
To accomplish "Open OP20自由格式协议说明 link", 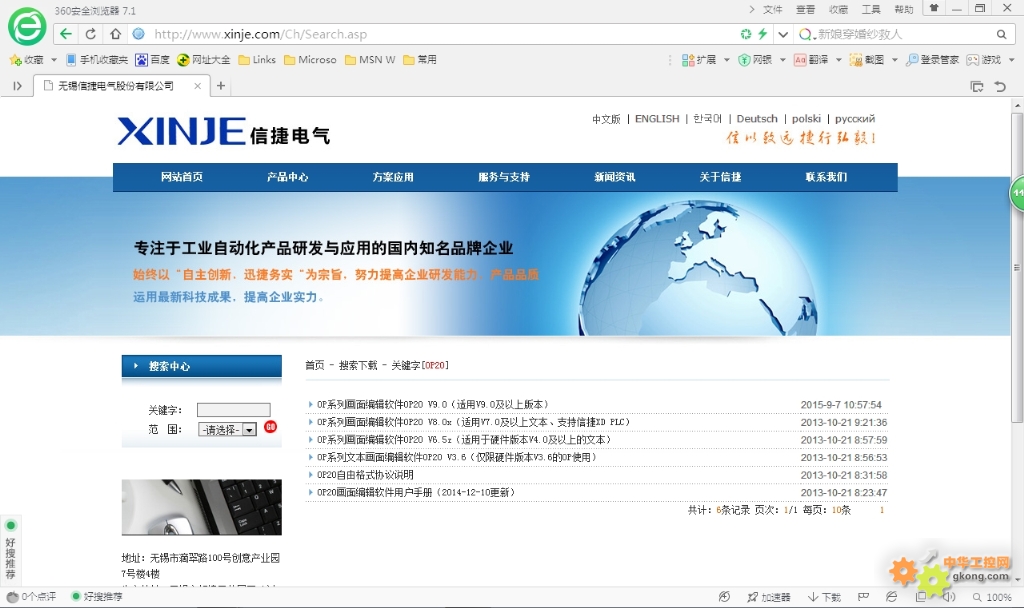I will (365, 475).
